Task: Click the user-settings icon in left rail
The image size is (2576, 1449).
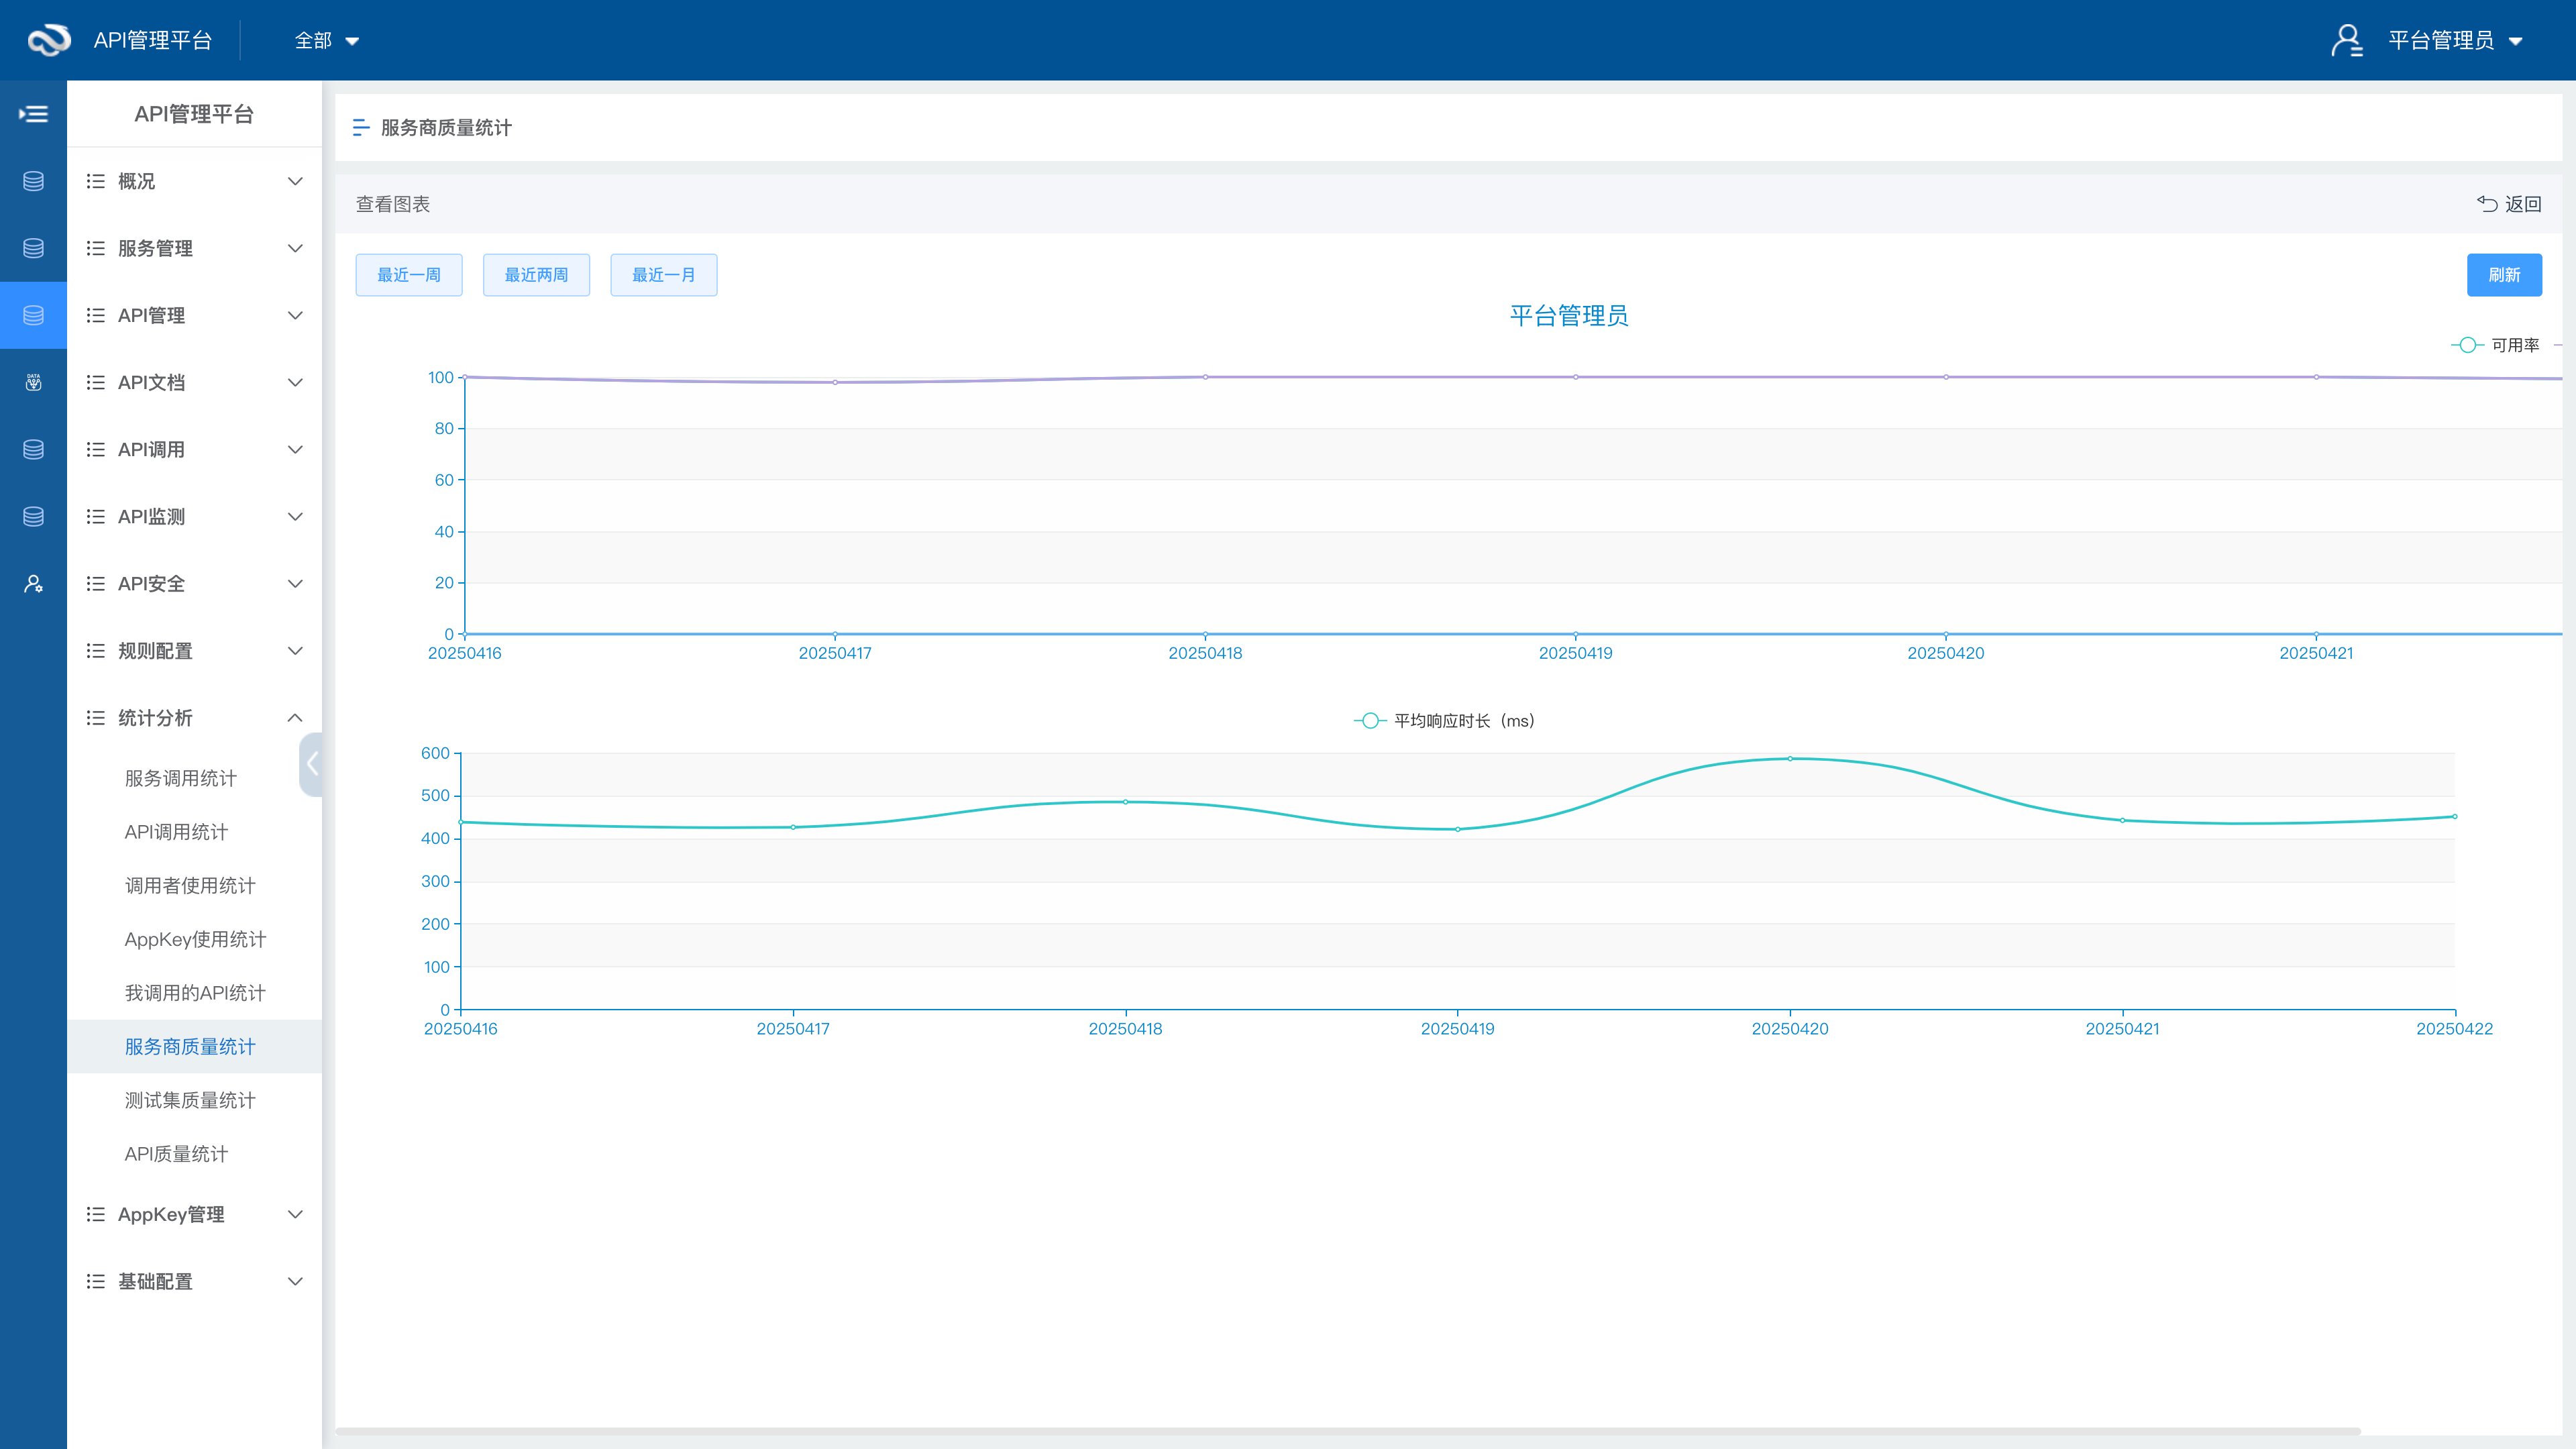Action: [x=33, y=584]
